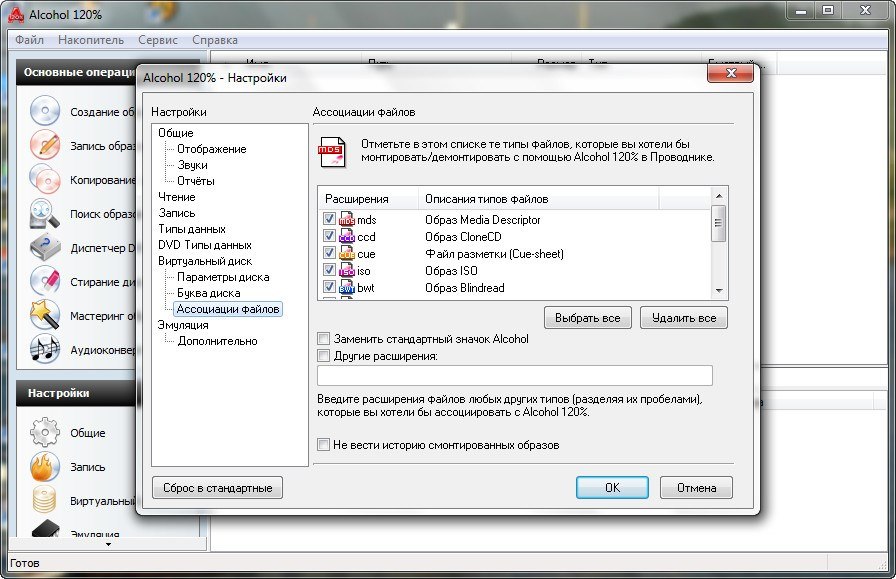Screen dimensions: 896x579
Task: Open the disc erasing icon in sidebar
Action: (45, 281)
